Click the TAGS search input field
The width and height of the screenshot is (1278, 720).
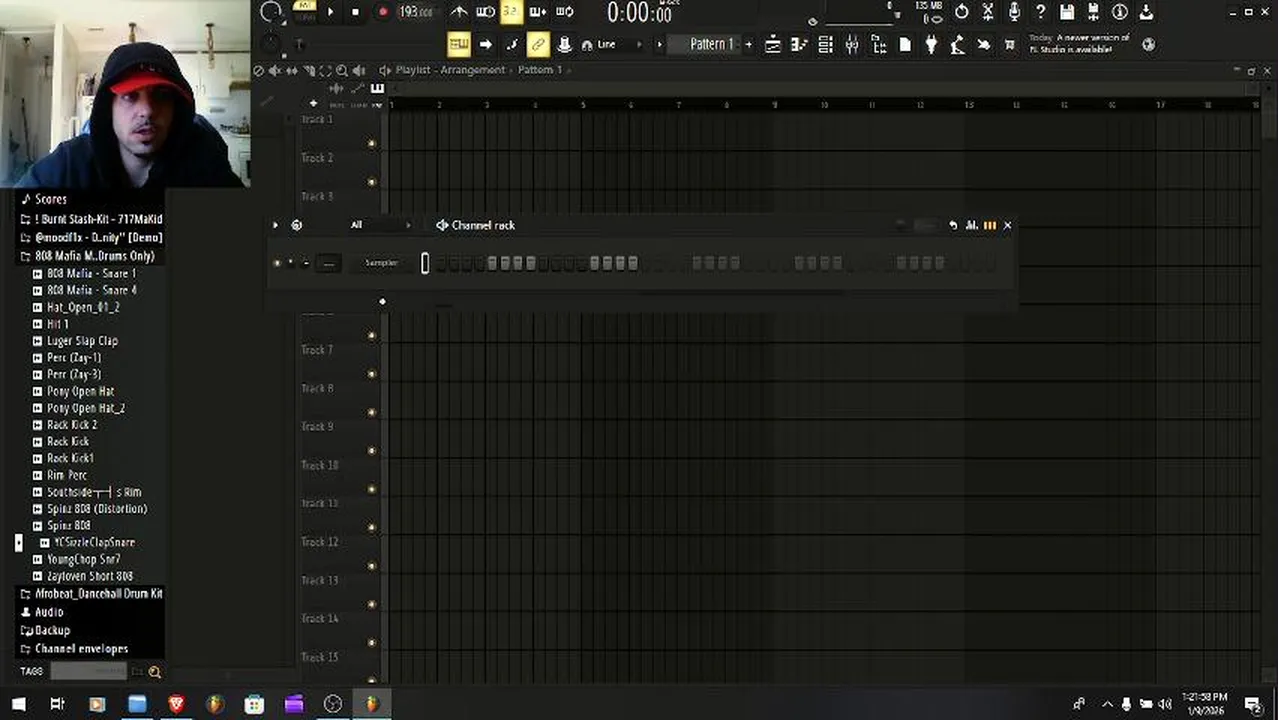point(89,671)
